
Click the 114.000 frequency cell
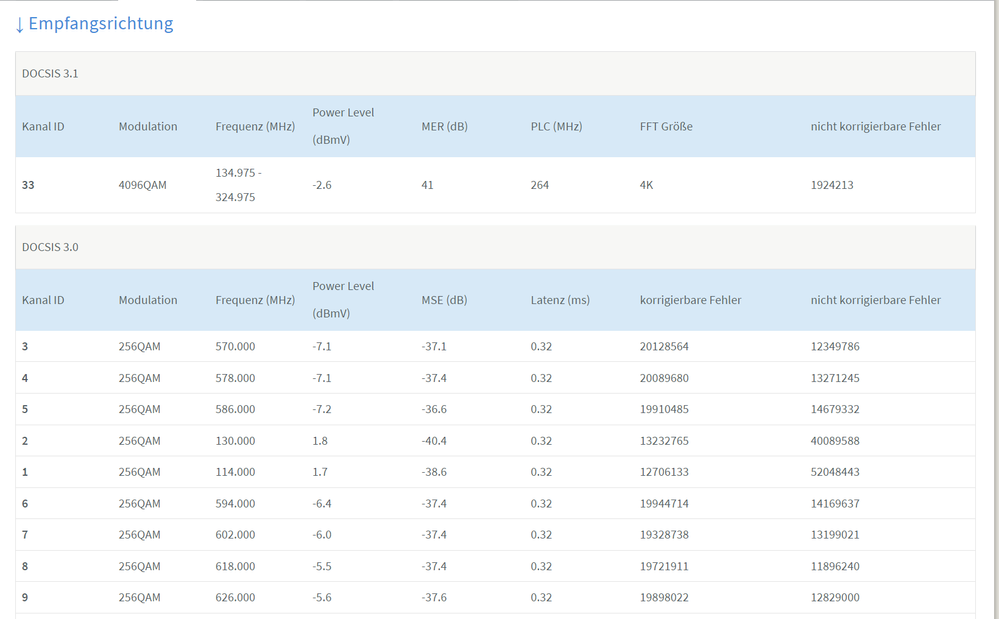tap(235, 472)
